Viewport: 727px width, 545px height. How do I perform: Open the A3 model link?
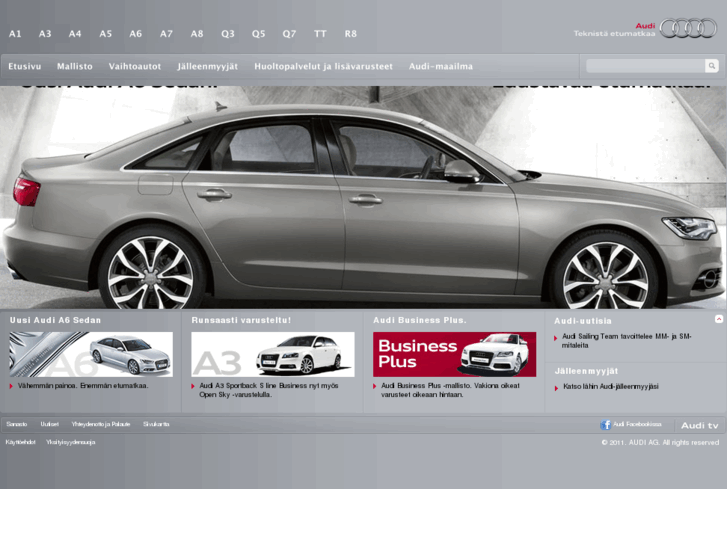point(45,34)
